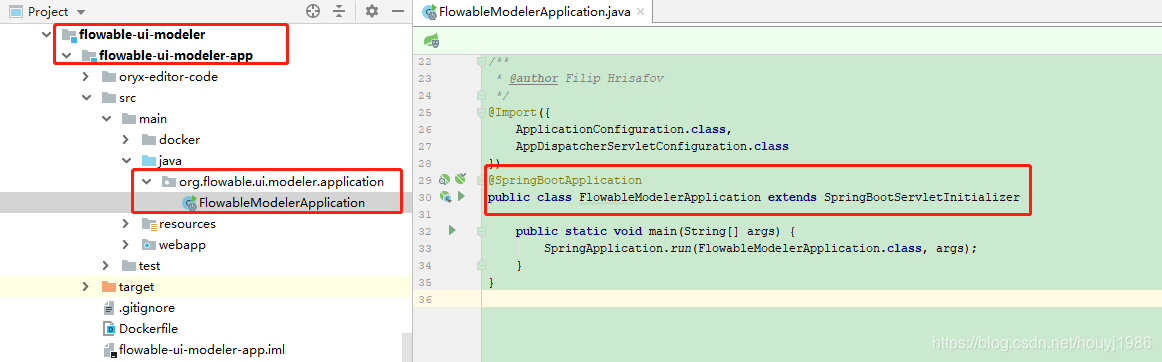Expand the test folder
The image size is (1162, 362).
[106, 266]
